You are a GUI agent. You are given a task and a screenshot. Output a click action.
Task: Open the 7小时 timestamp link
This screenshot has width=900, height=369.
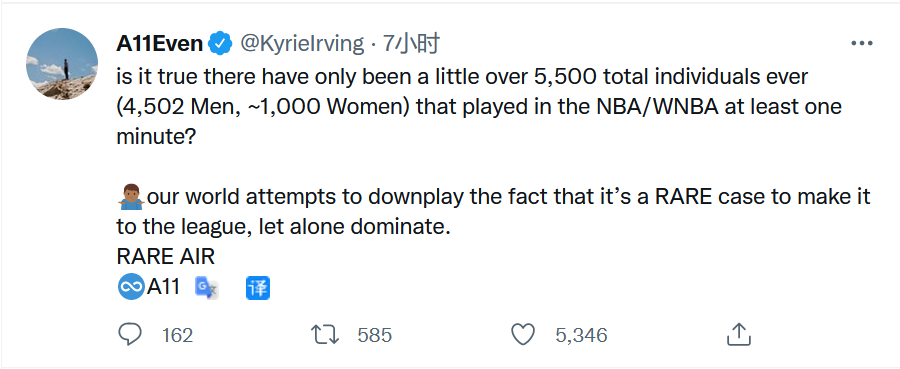click(411, 44)
